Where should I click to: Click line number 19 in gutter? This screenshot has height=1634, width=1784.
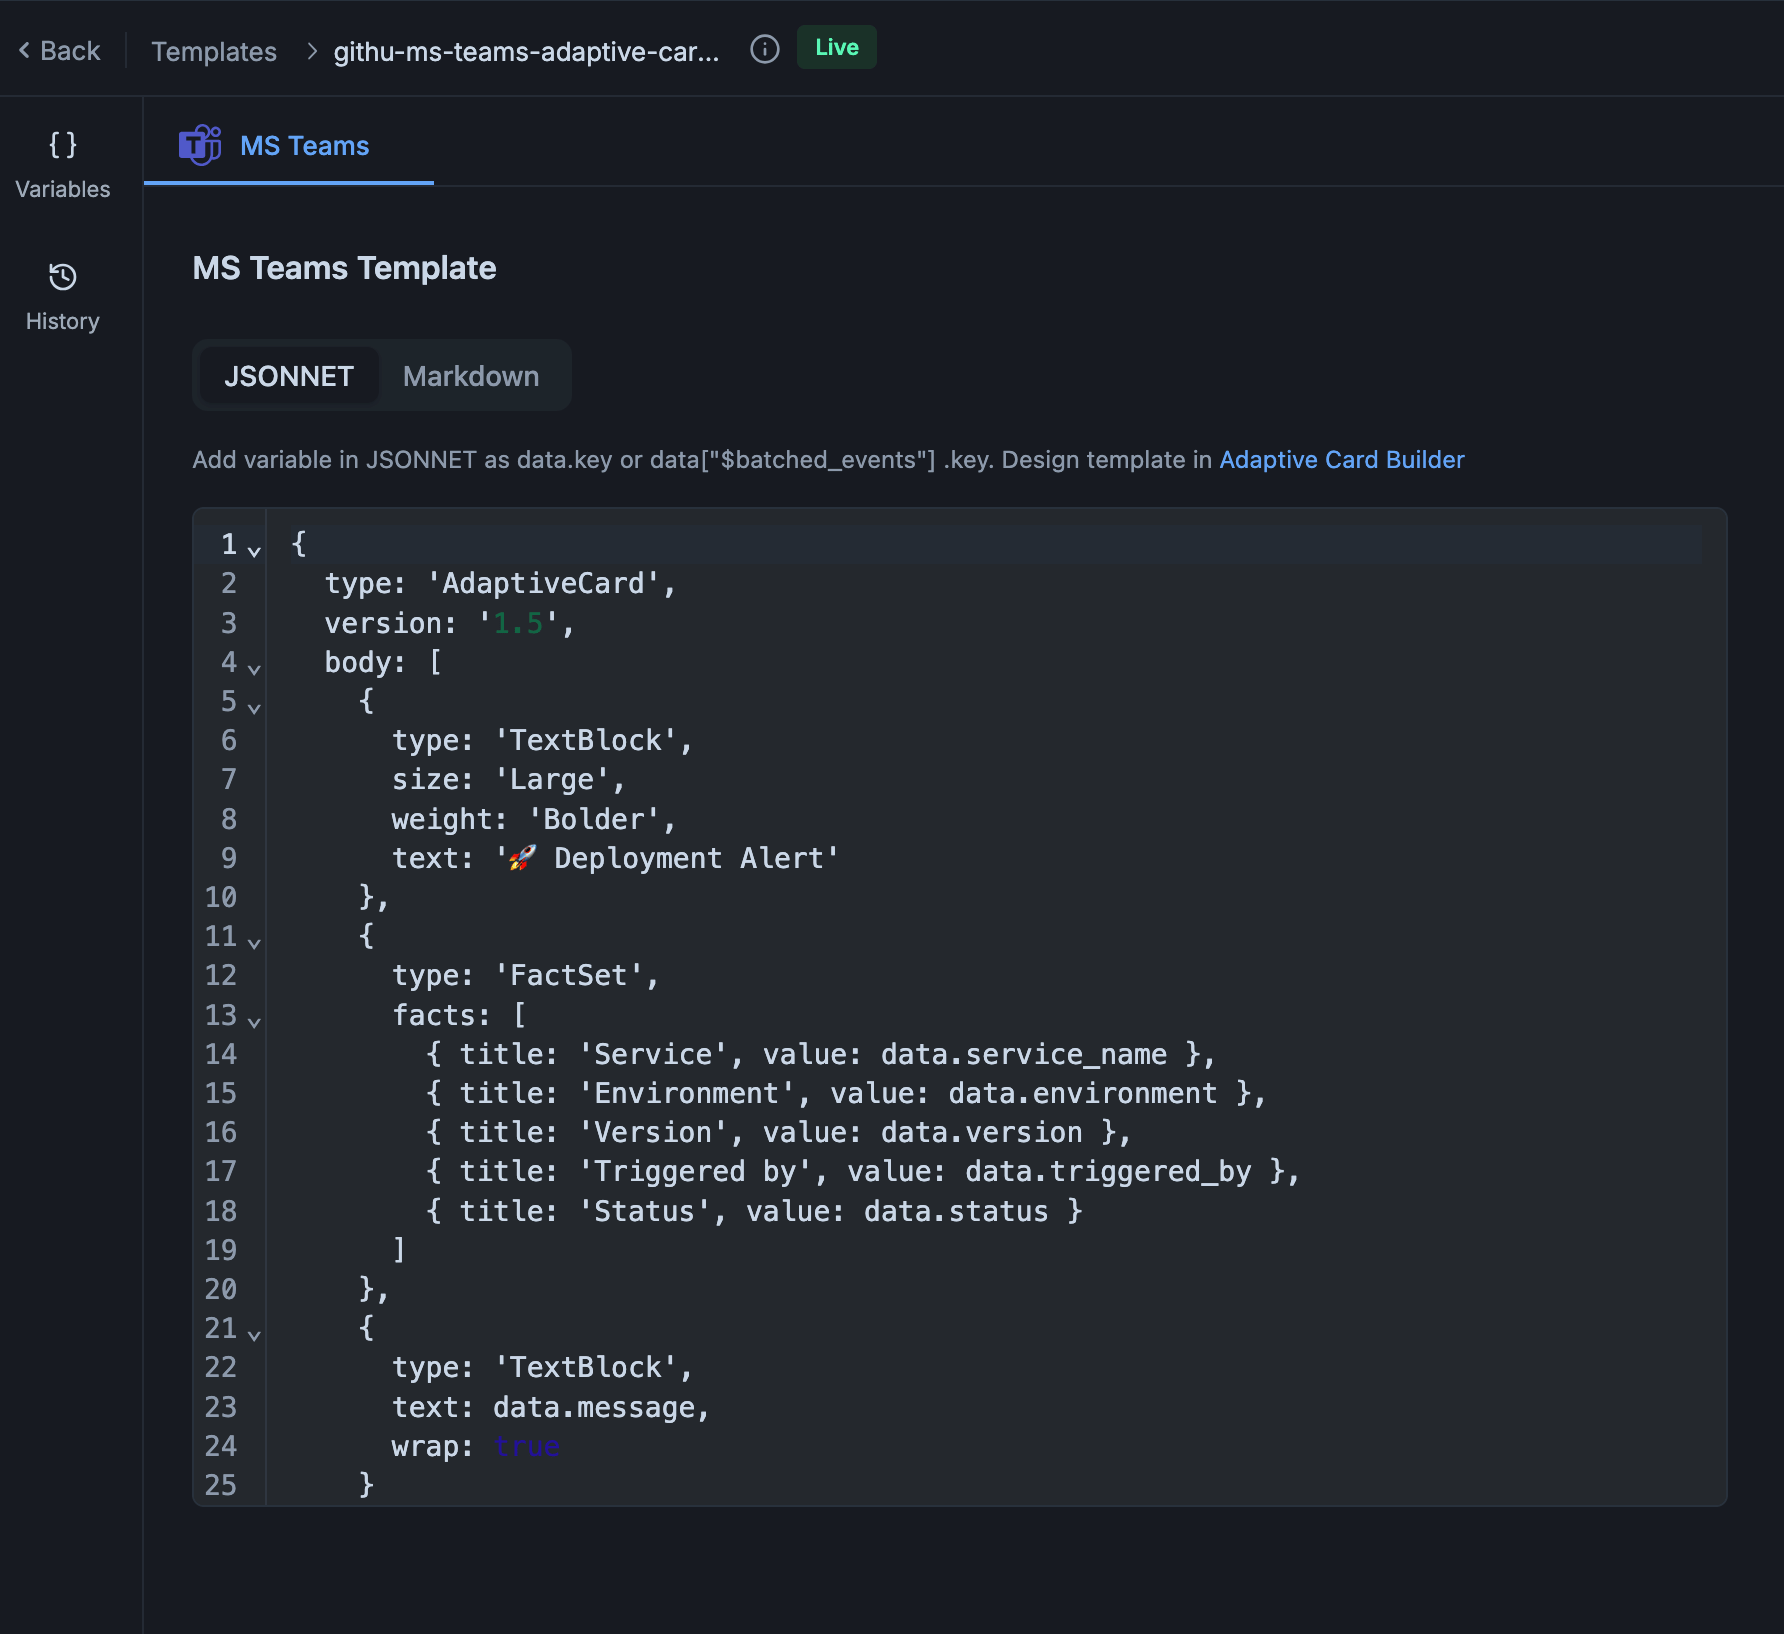(221, 1251)
